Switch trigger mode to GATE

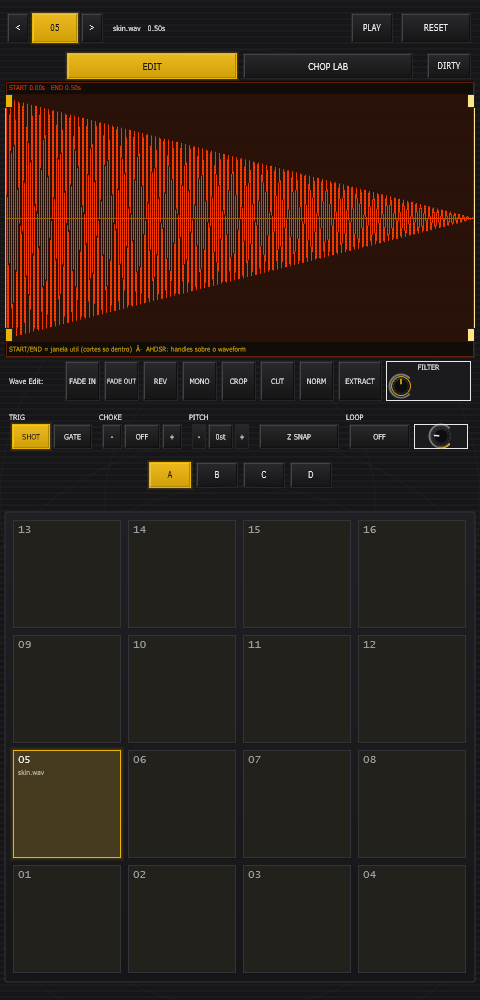[72, 437]
